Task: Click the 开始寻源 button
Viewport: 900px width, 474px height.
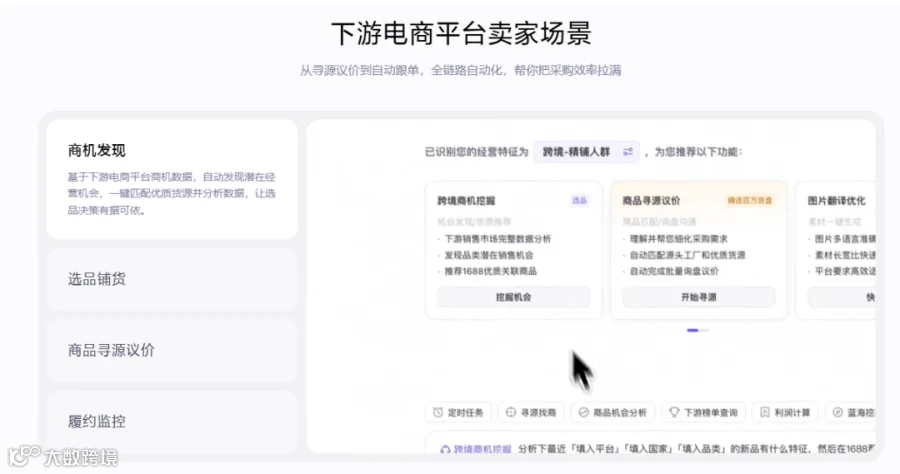Action: [699, 297]
